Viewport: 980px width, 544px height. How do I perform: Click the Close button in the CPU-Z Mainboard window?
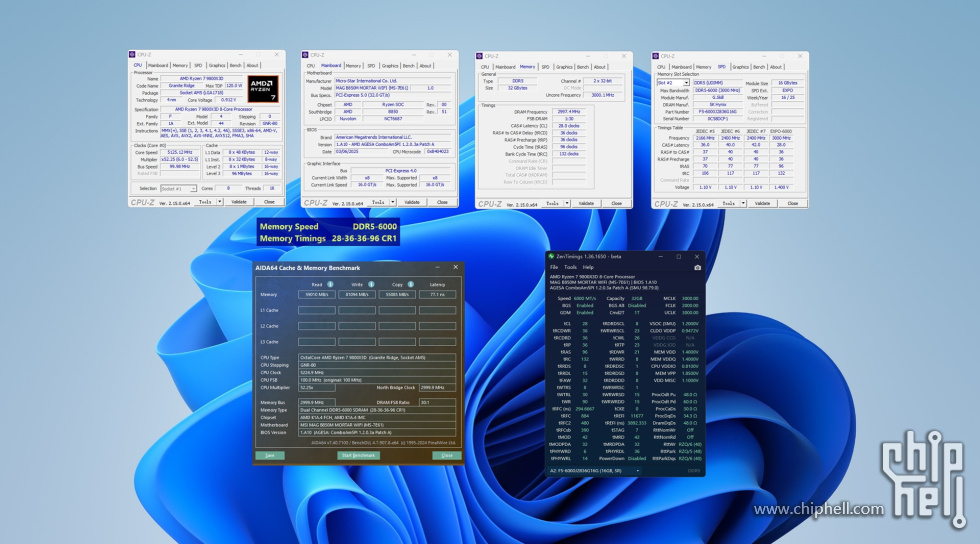tap(442, 203)
